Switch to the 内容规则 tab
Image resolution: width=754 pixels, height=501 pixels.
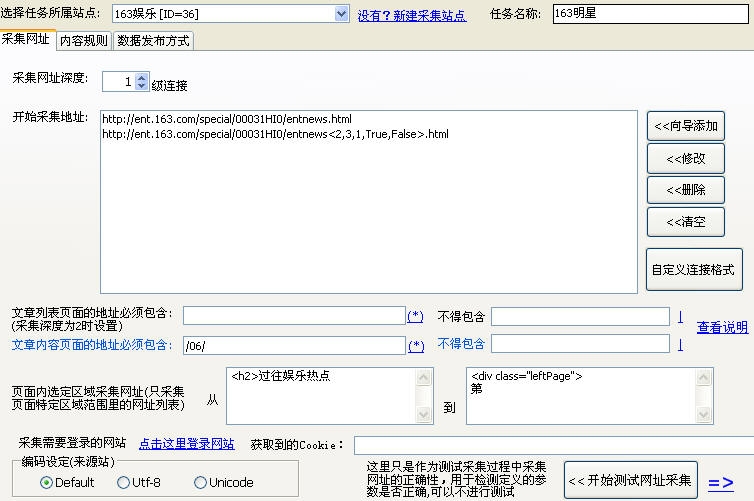[x=83, y=40]
